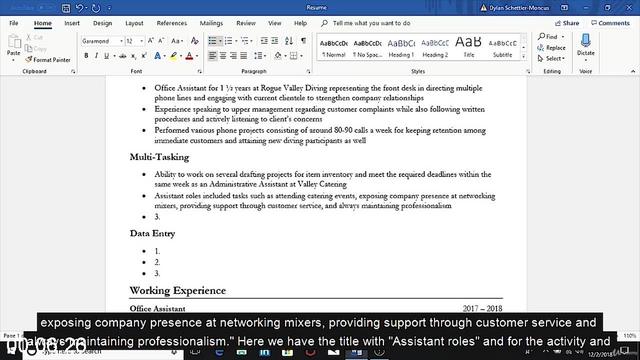
Task: Apply the Subtitle style
Action: click(x=502, y=48)
